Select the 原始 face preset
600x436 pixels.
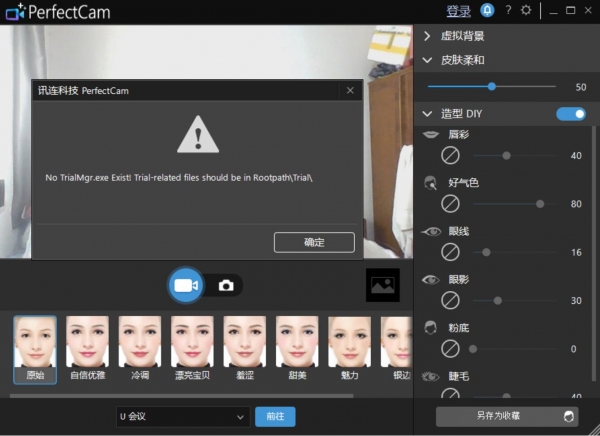pos(35,349)
